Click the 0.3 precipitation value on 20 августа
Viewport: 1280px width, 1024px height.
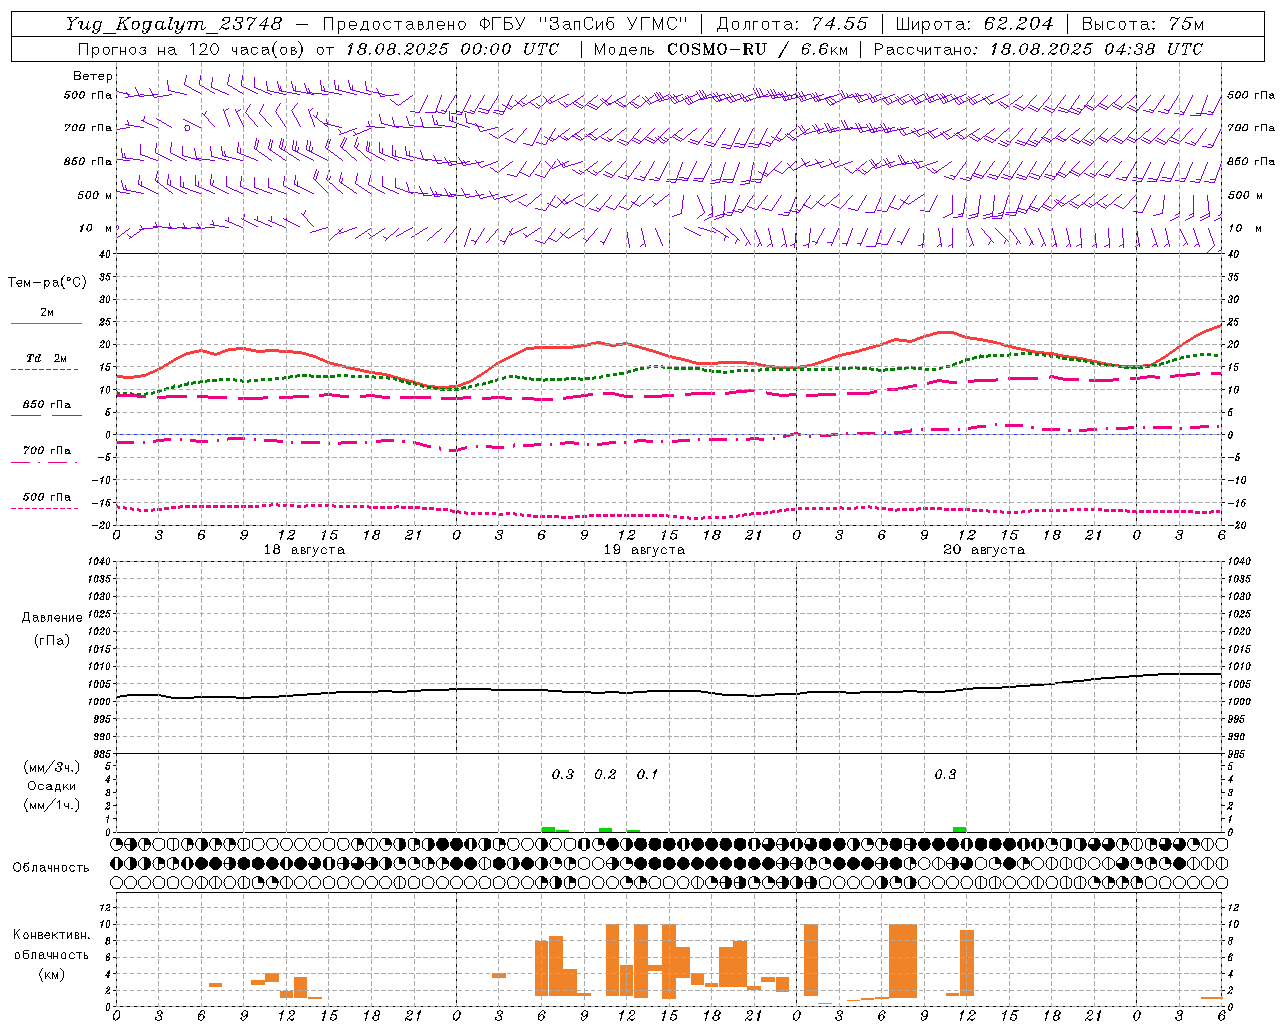tap(945, 774)
